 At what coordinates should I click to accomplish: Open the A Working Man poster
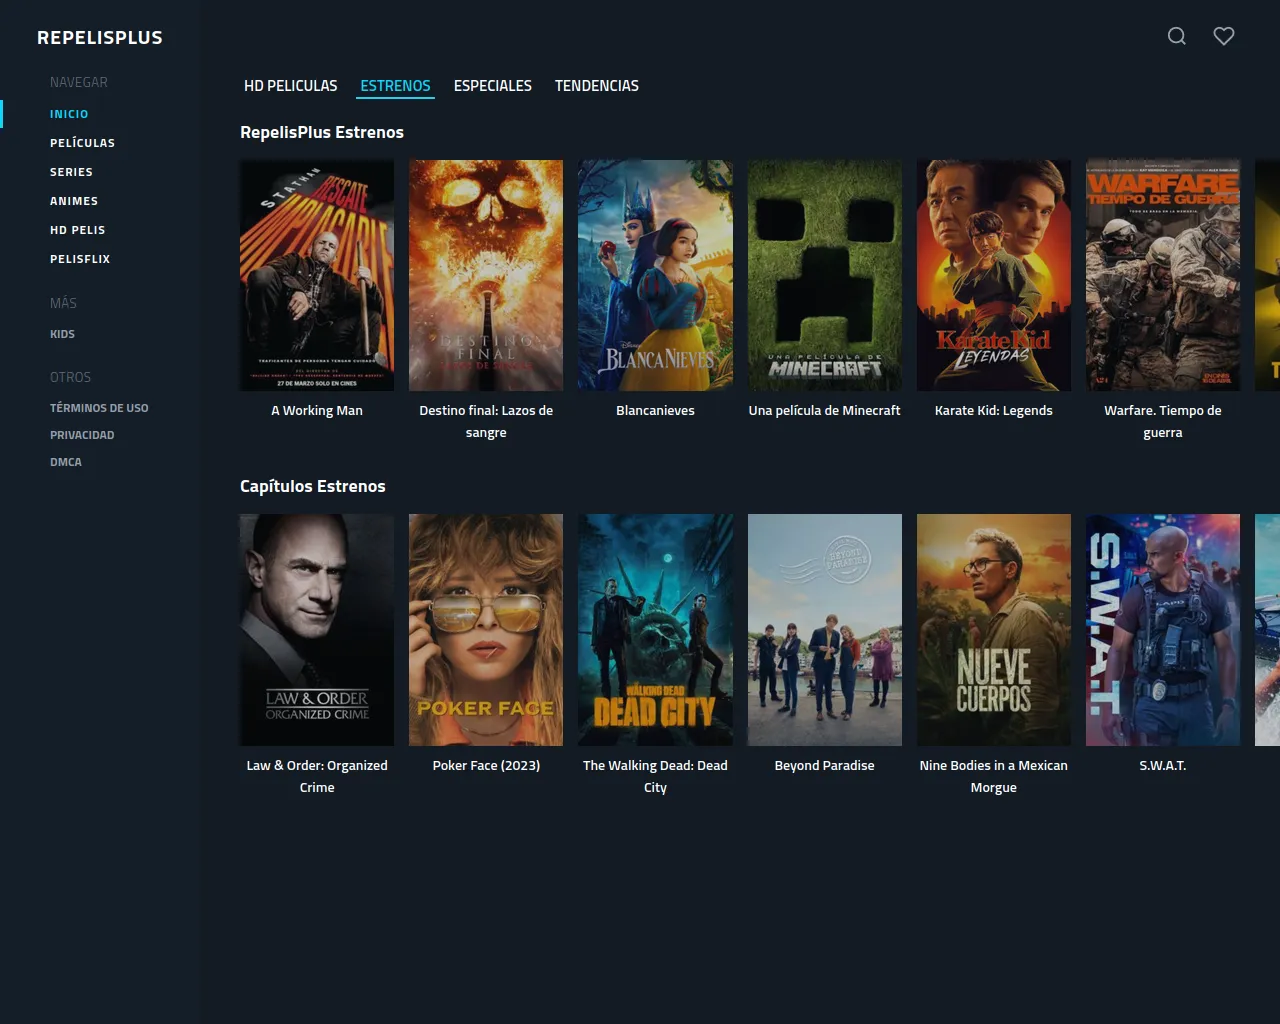317,275
